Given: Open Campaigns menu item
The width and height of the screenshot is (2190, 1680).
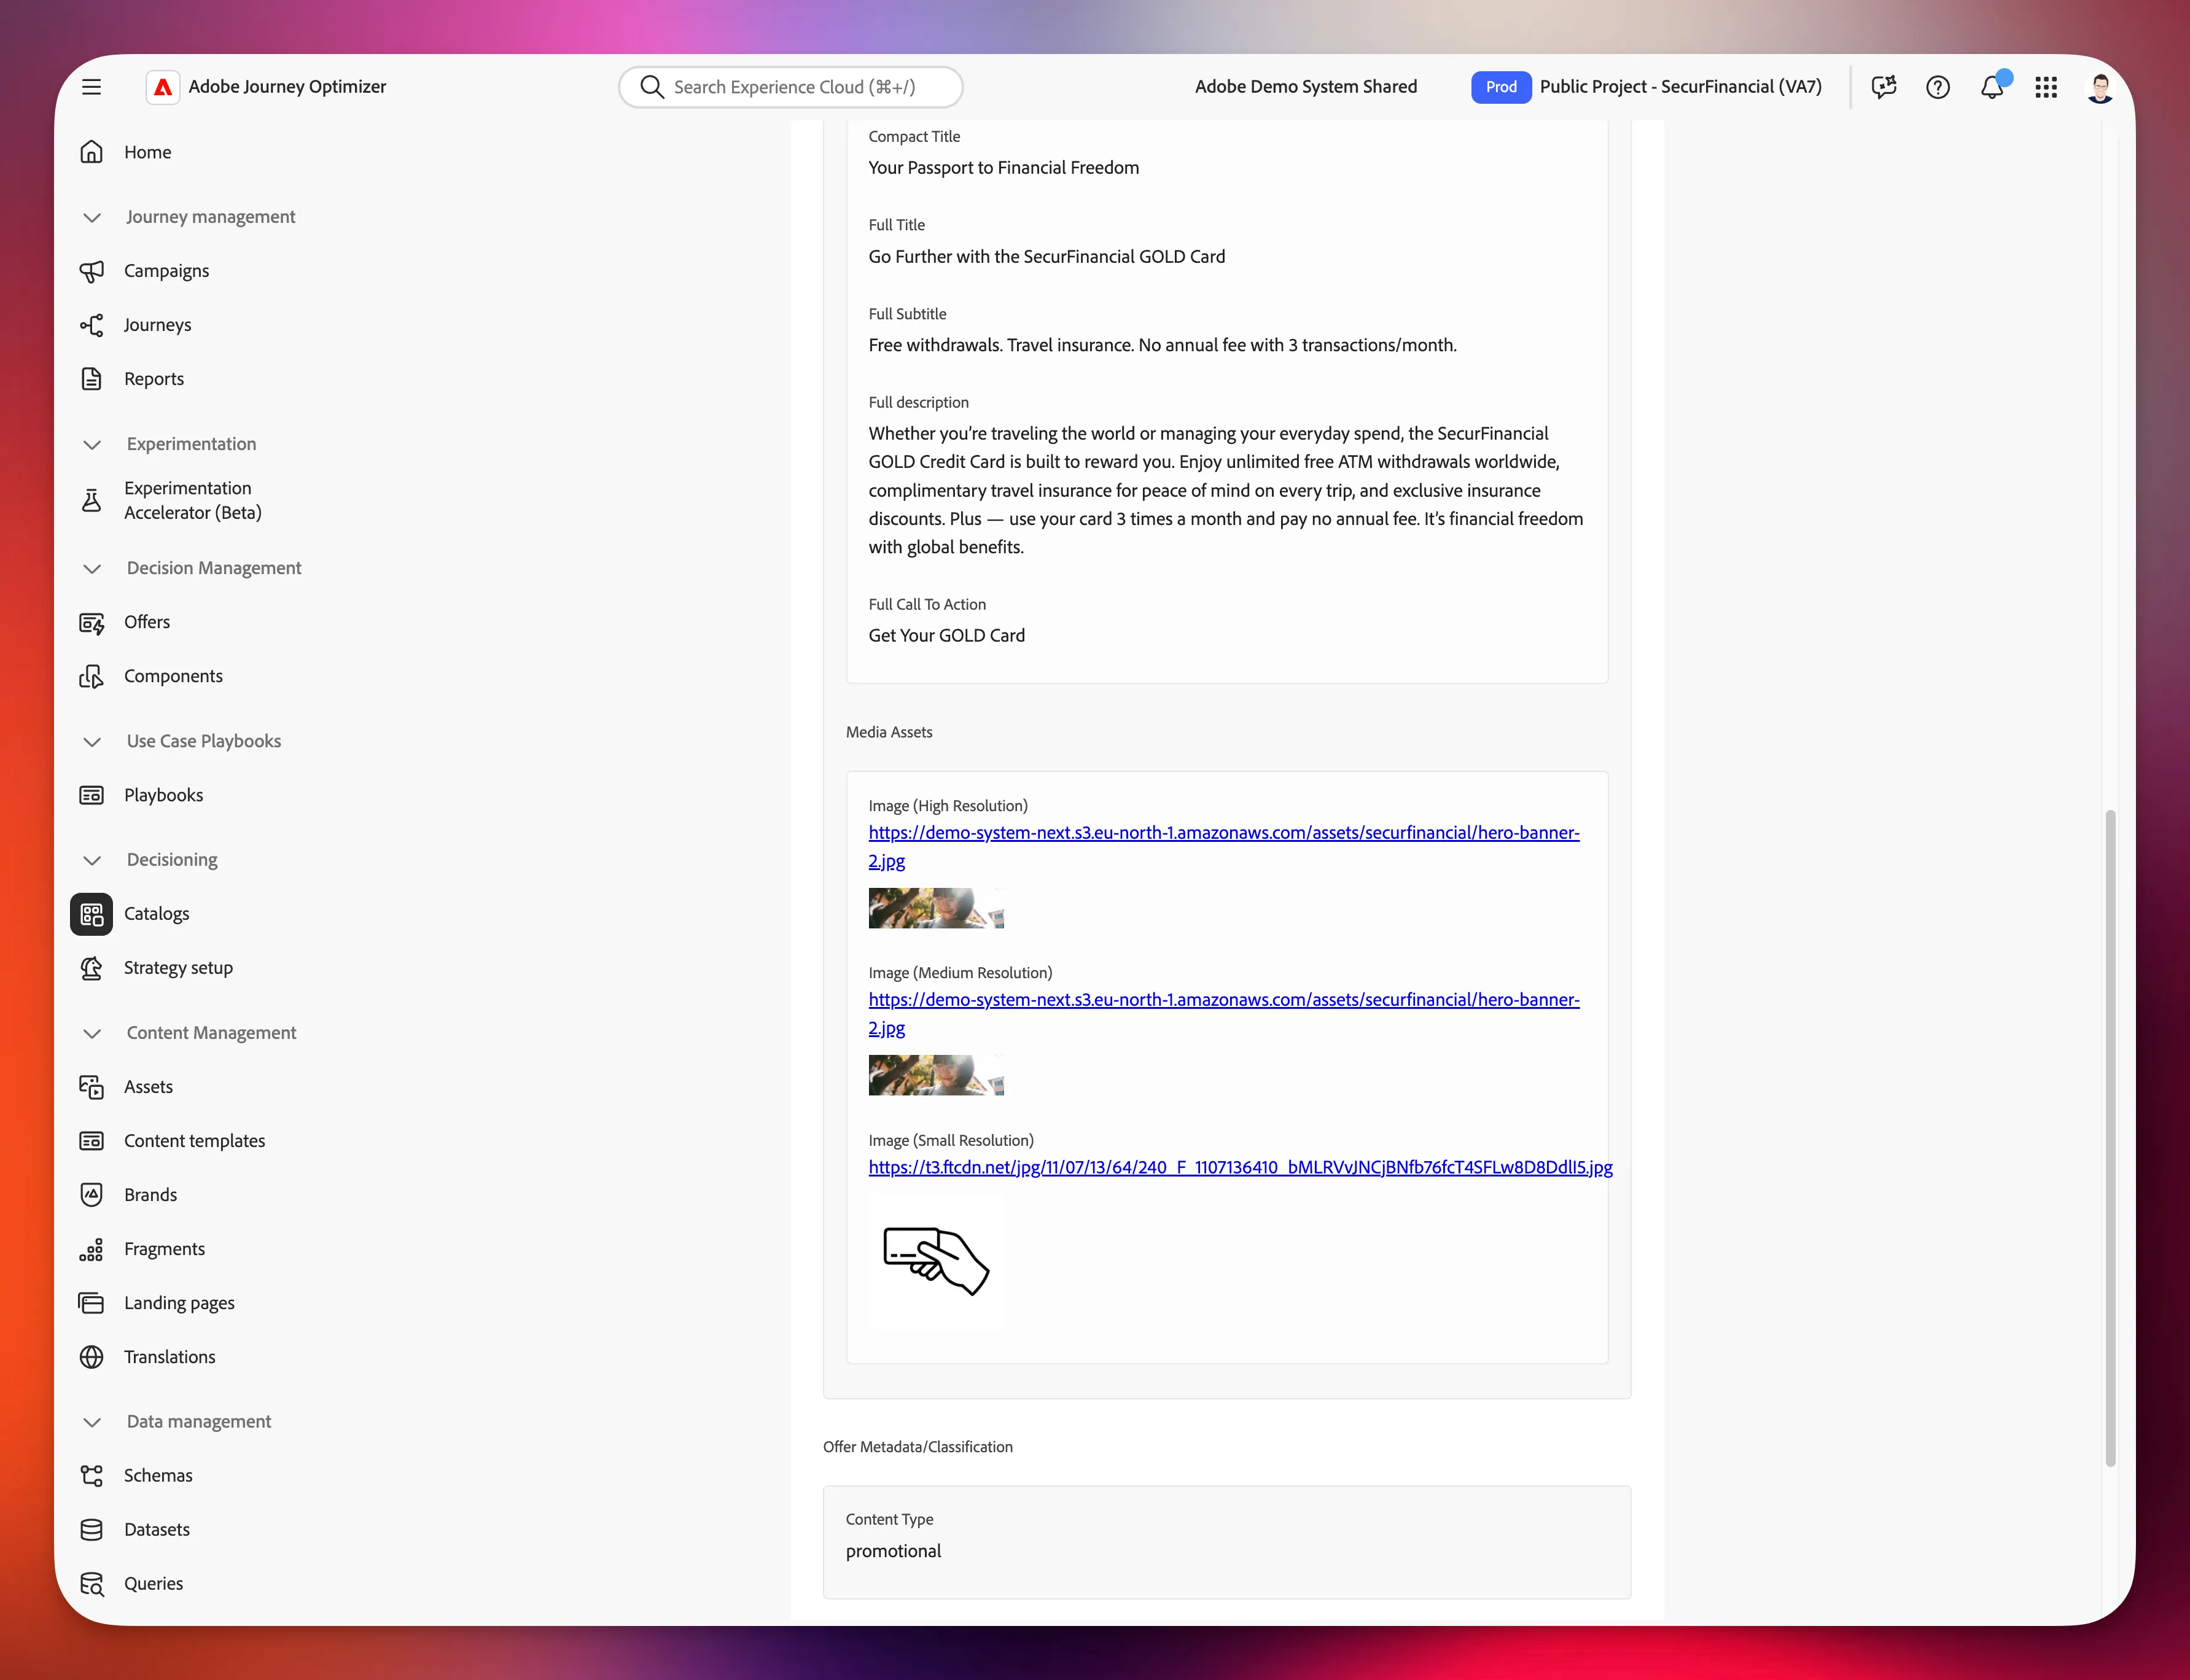Looking at the screenshot, I should (167, 271).
